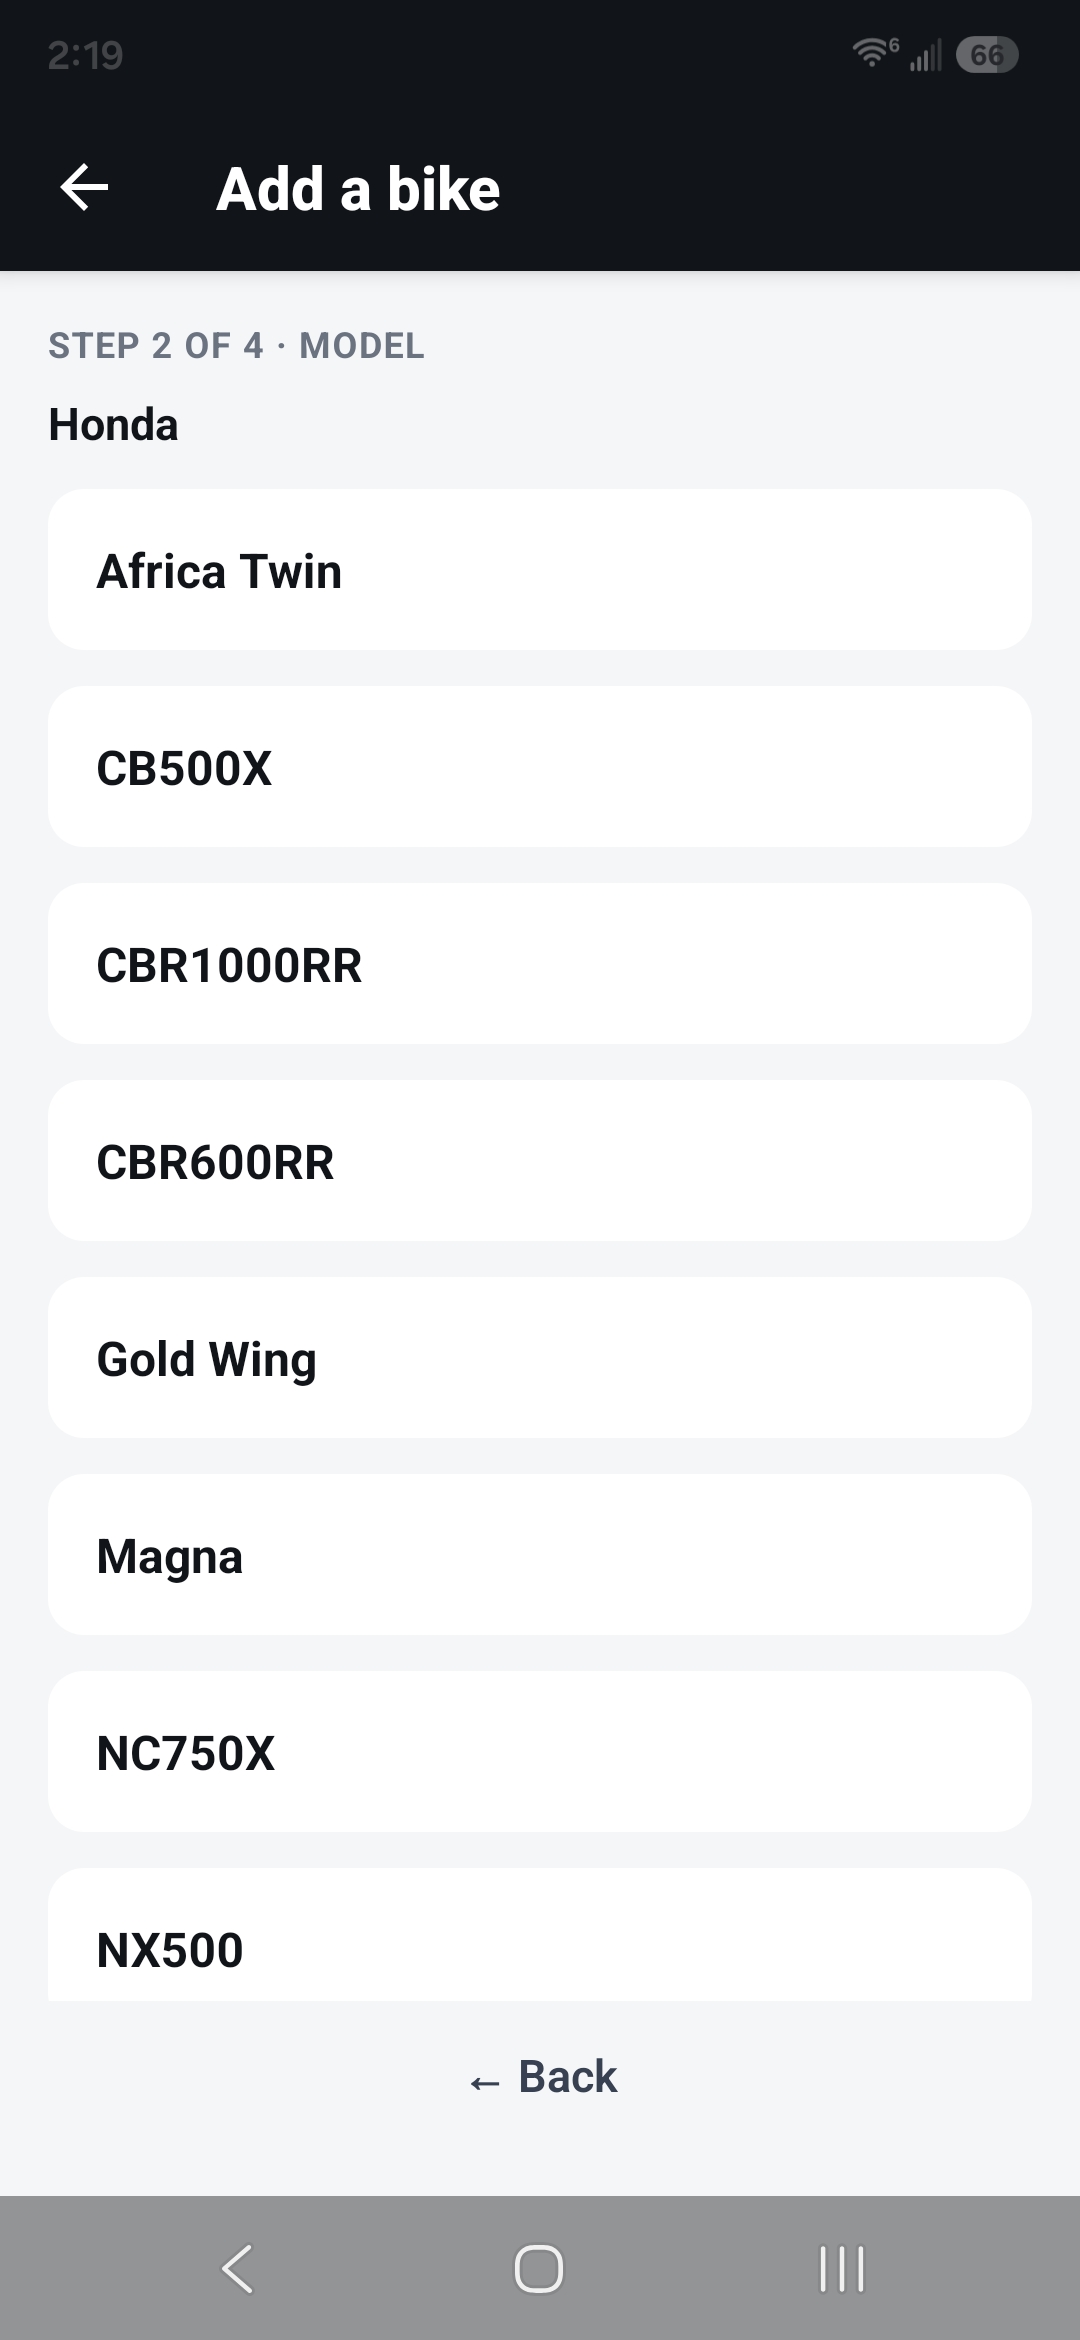Tap the cellular signal strength icon
1080x2340 pixels.
(x=926, y=54)
